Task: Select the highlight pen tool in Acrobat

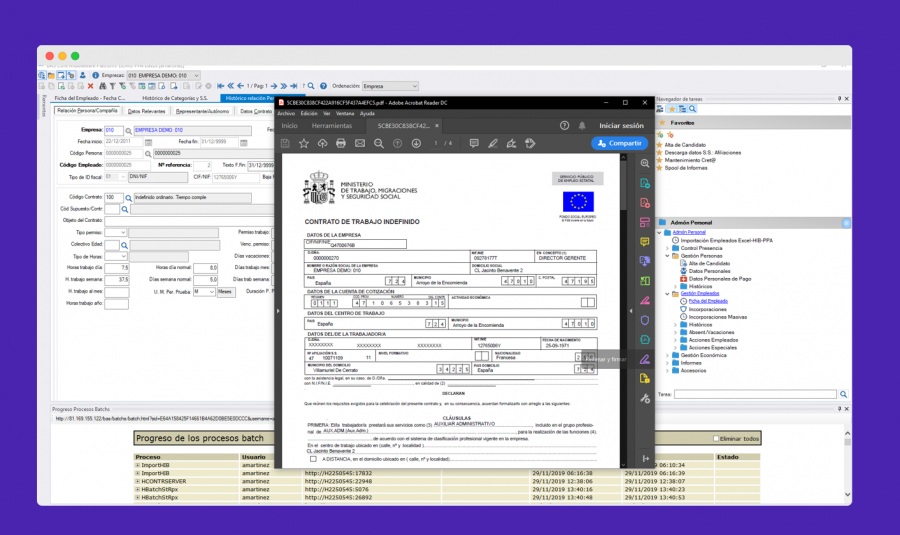Action: (x=492, y=144)
